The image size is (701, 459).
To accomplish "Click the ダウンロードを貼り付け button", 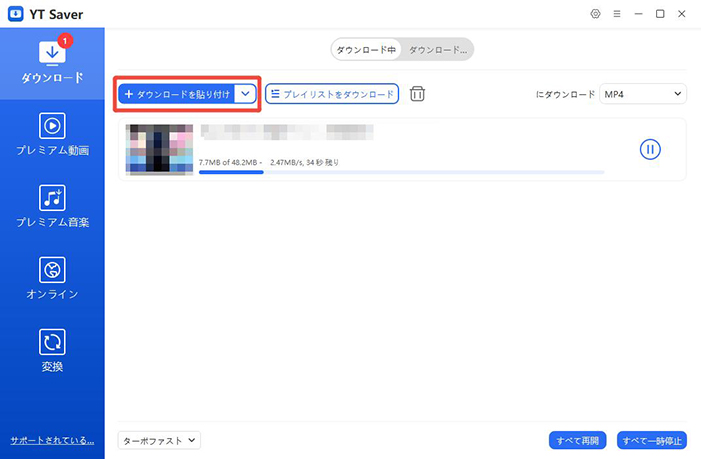I will (x=176, y=94).
